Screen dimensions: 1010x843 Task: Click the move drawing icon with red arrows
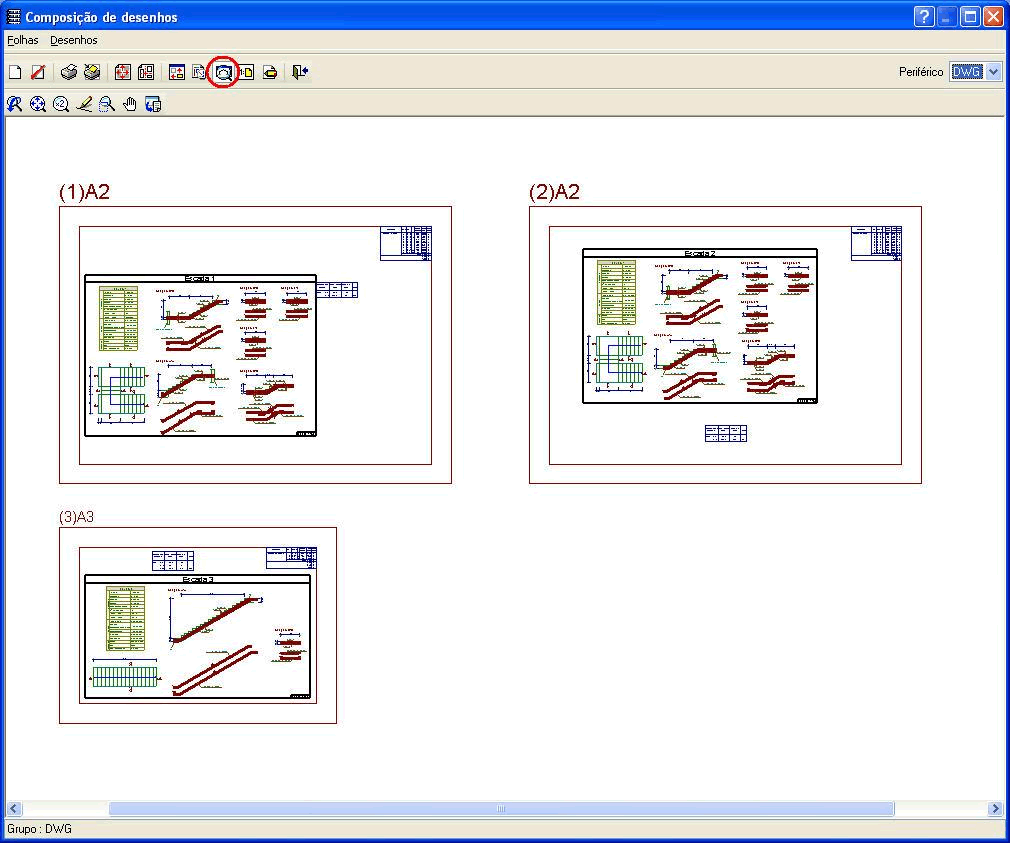click(122, 72)
